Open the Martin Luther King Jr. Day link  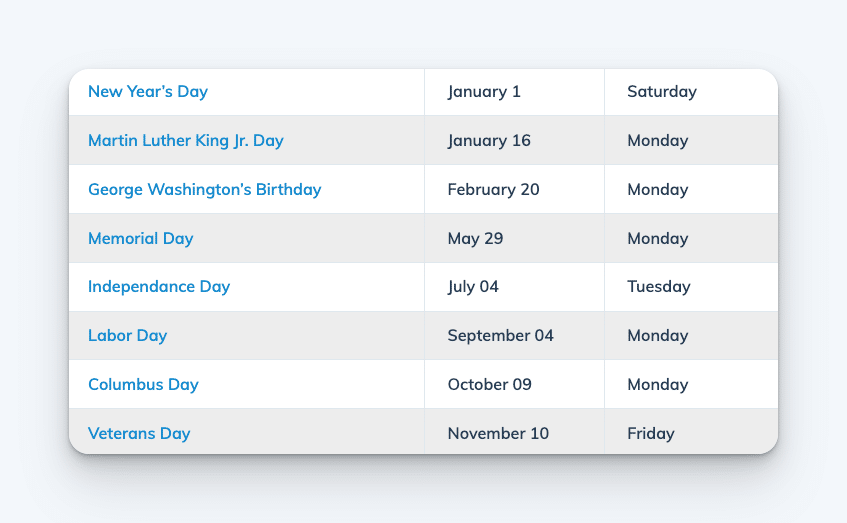coord(186,140)
